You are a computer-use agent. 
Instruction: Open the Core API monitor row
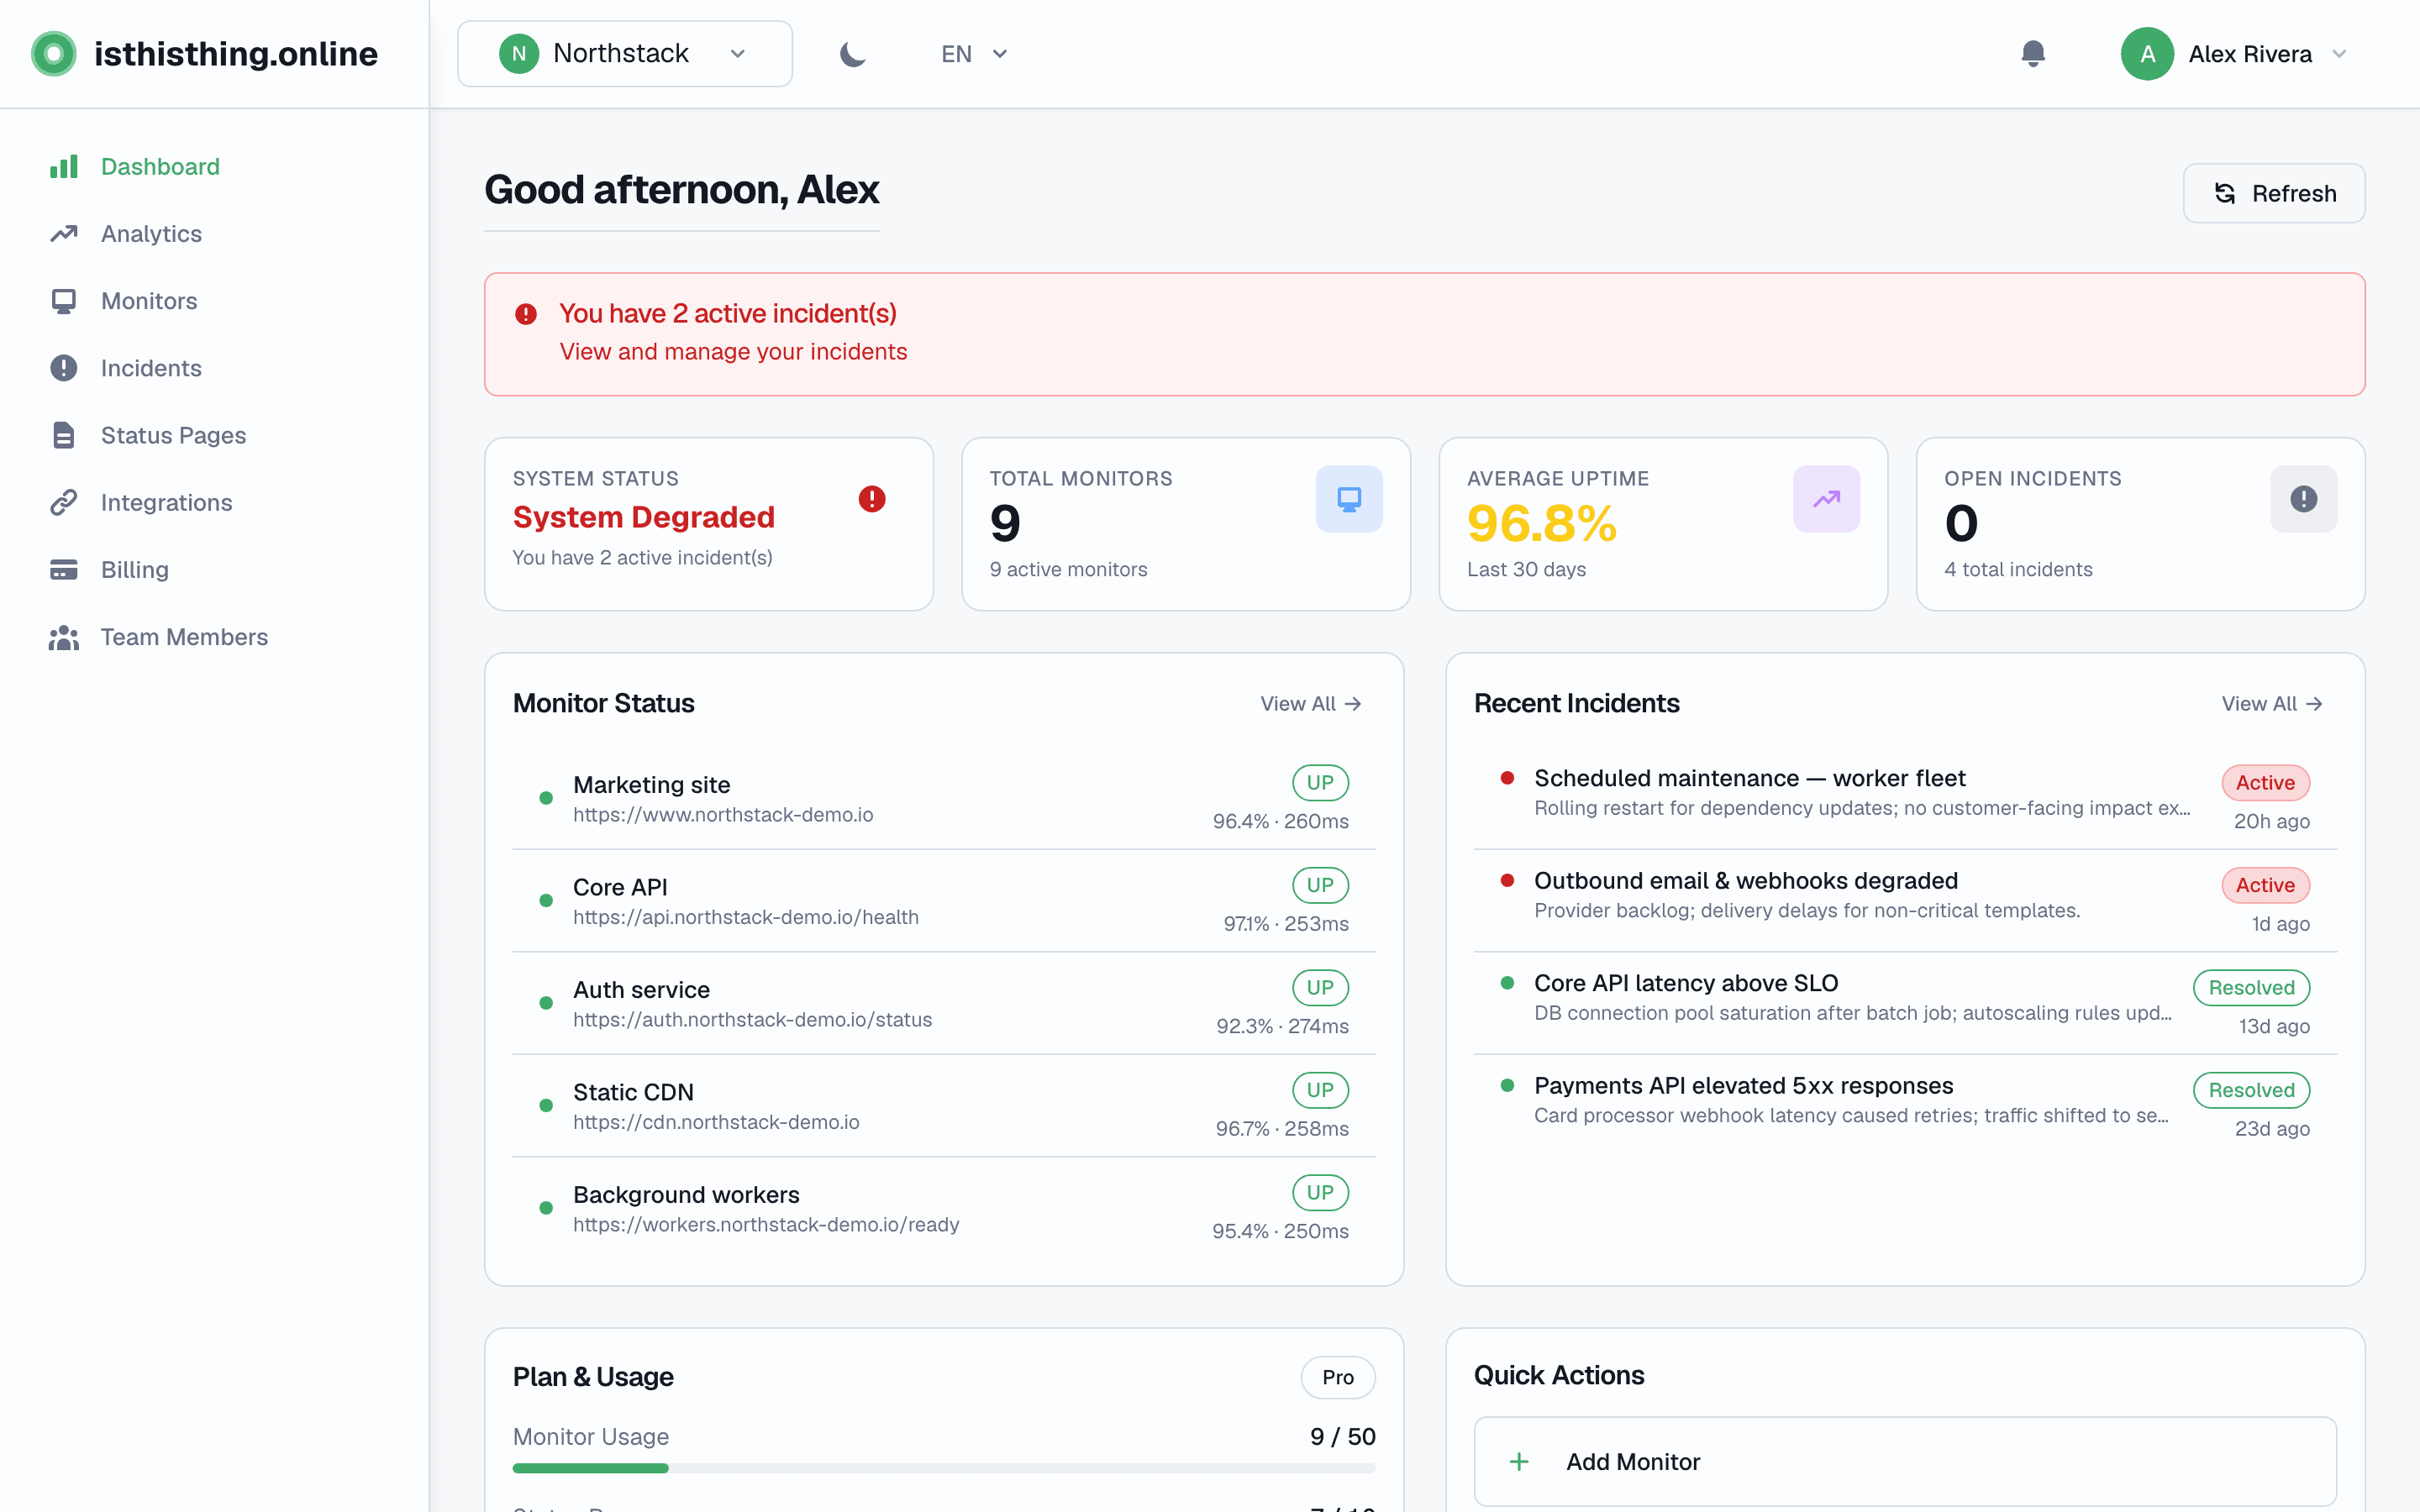pos(944,901)
